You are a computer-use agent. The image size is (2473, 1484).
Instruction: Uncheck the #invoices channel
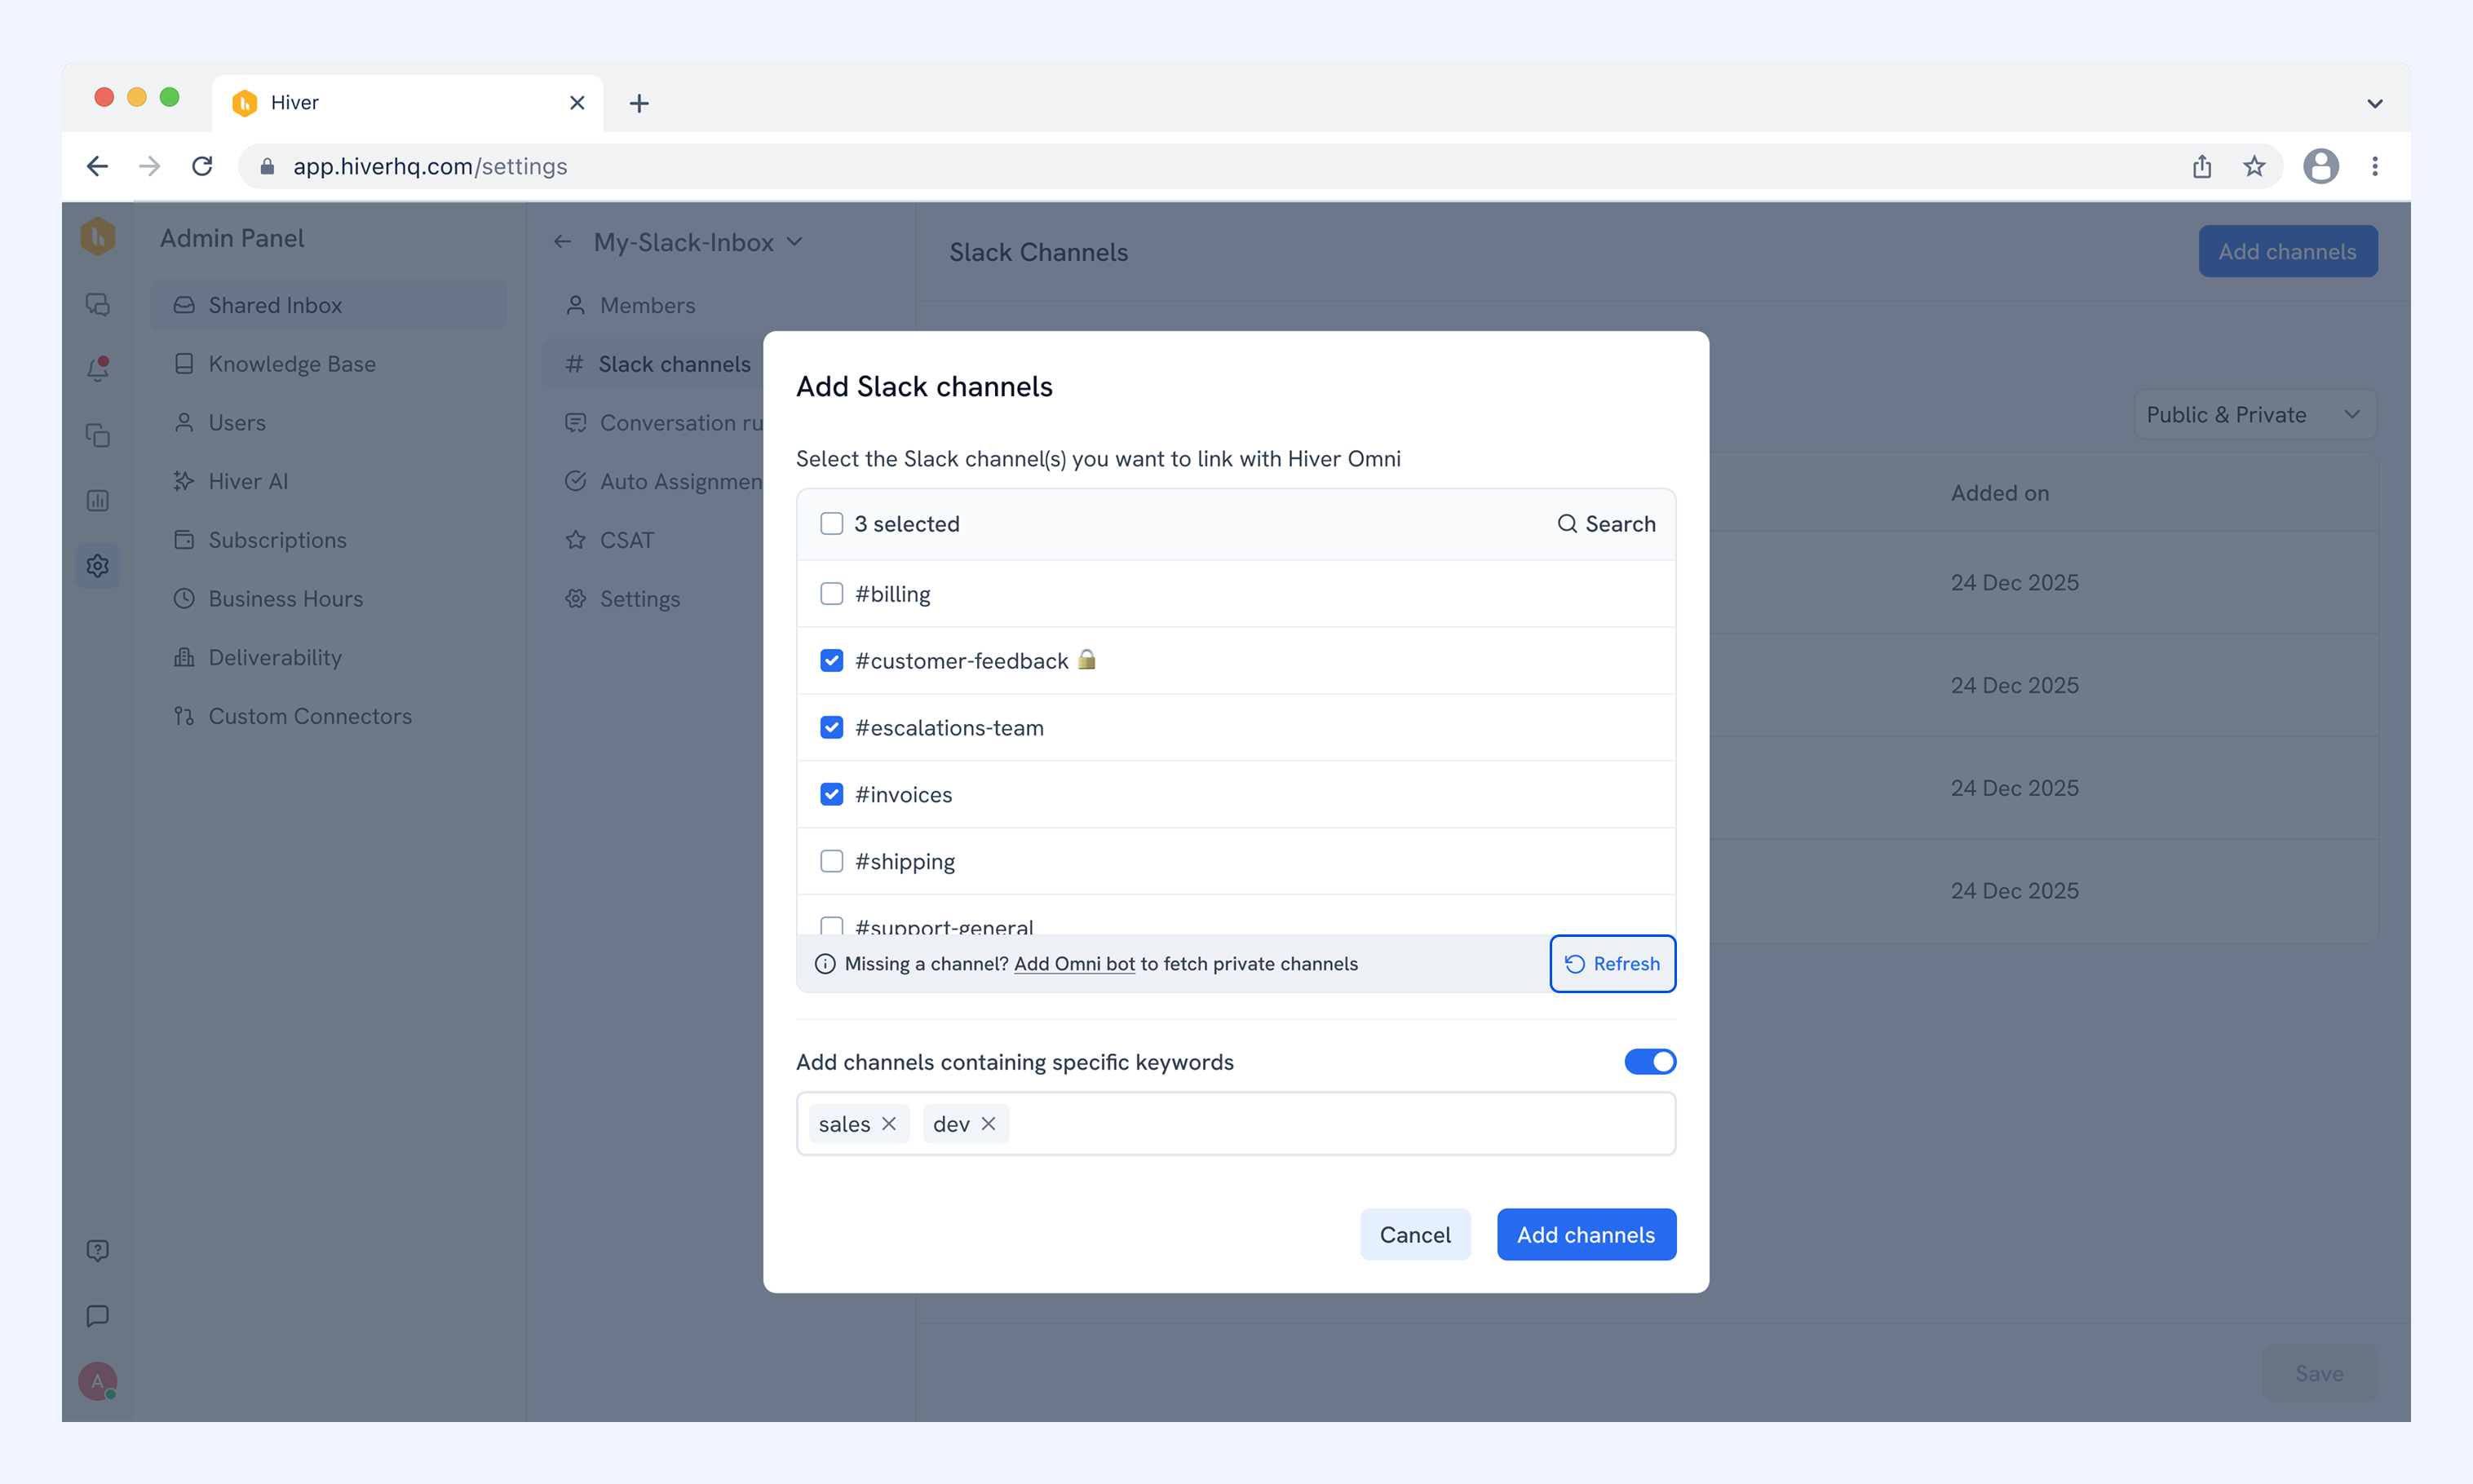click(831, 794)
